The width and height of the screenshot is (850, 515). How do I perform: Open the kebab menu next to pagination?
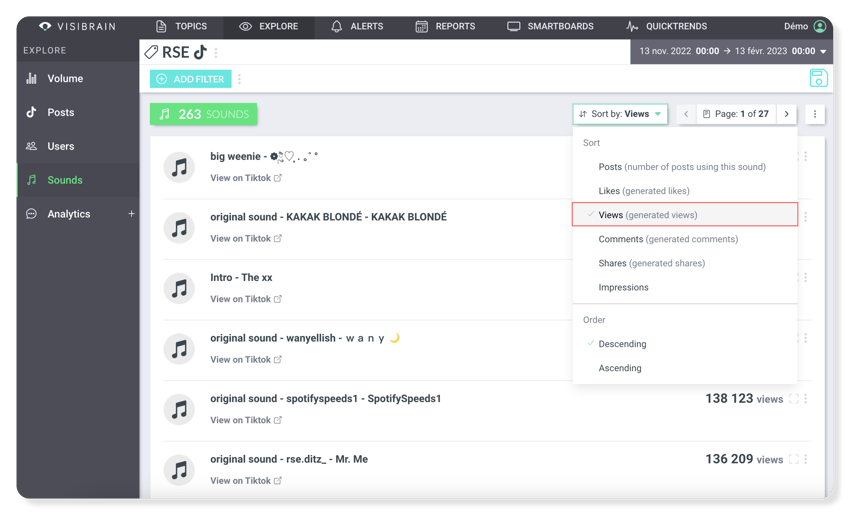coord(814,114)
